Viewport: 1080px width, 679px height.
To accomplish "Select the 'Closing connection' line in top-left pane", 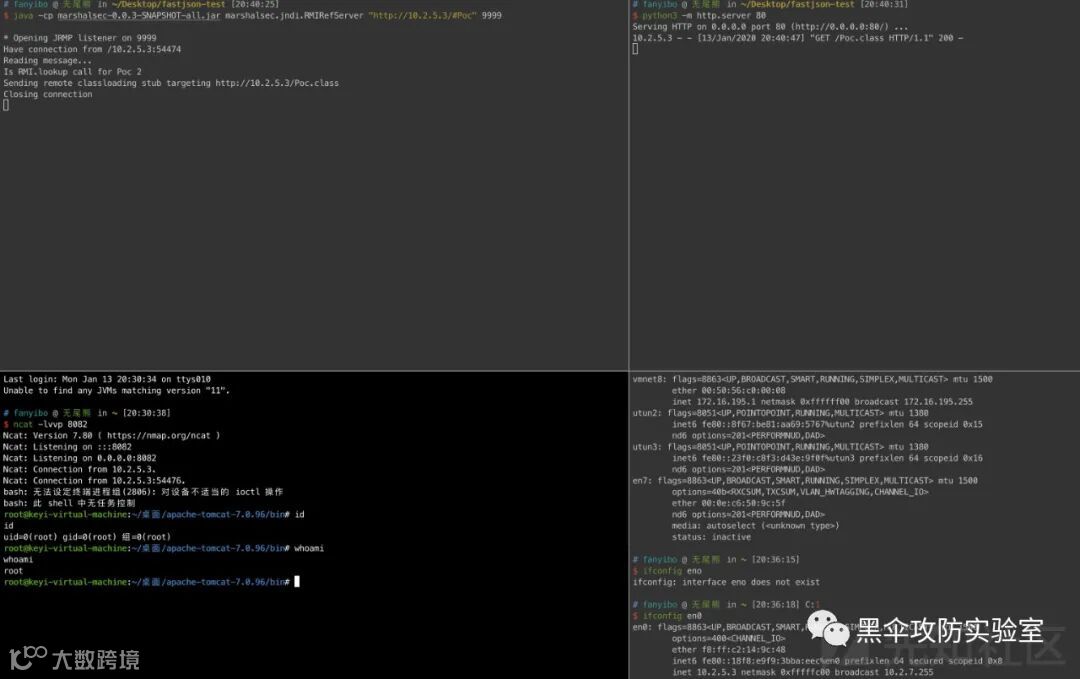I will [x=48, y=94].
